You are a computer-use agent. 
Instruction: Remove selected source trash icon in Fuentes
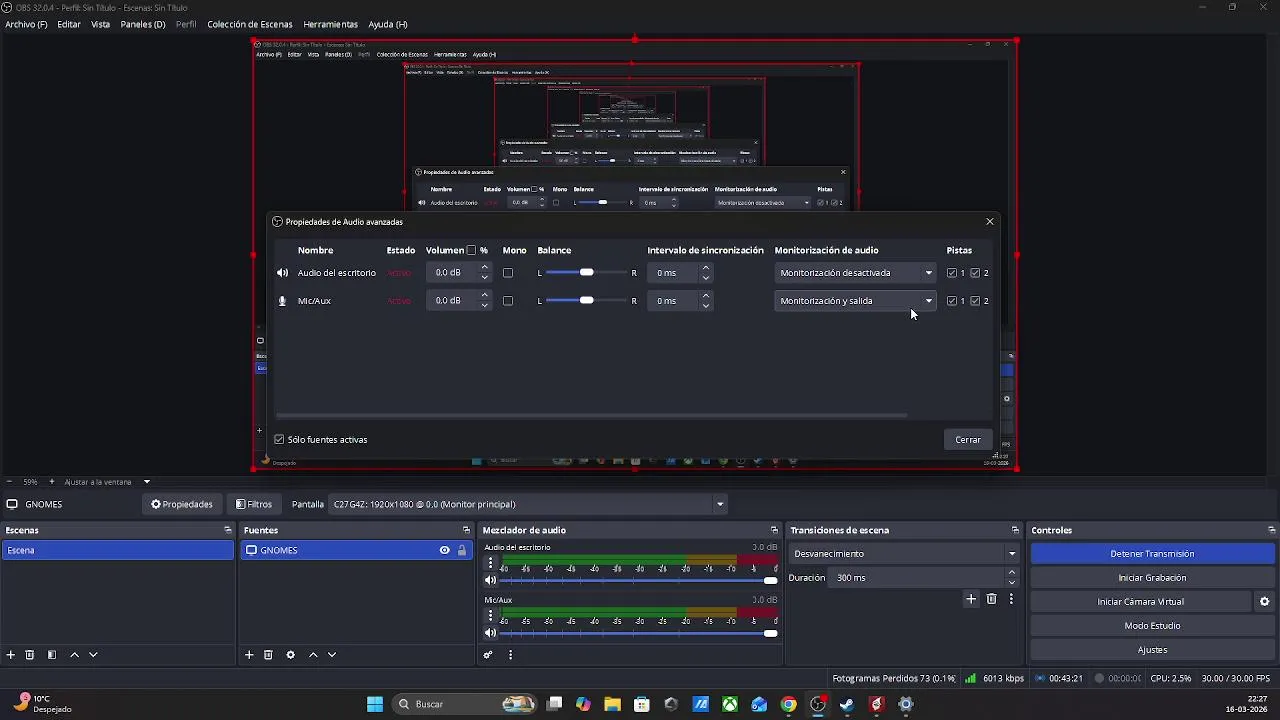pos(268,655)
